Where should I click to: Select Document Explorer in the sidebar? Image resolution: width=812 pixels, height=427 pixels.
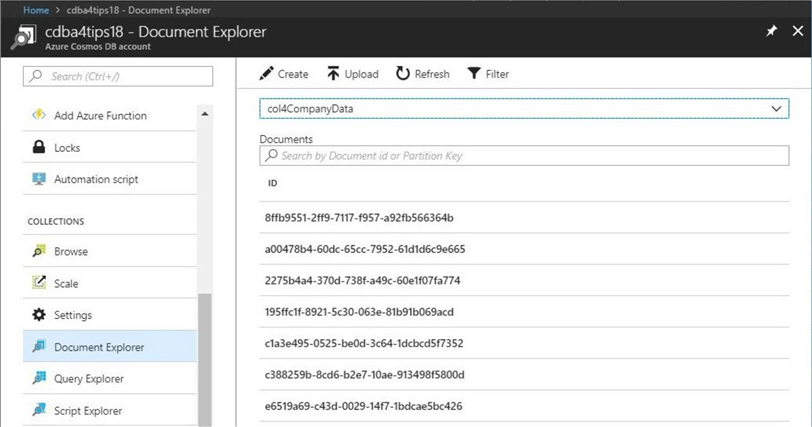[x=110, y=346]
